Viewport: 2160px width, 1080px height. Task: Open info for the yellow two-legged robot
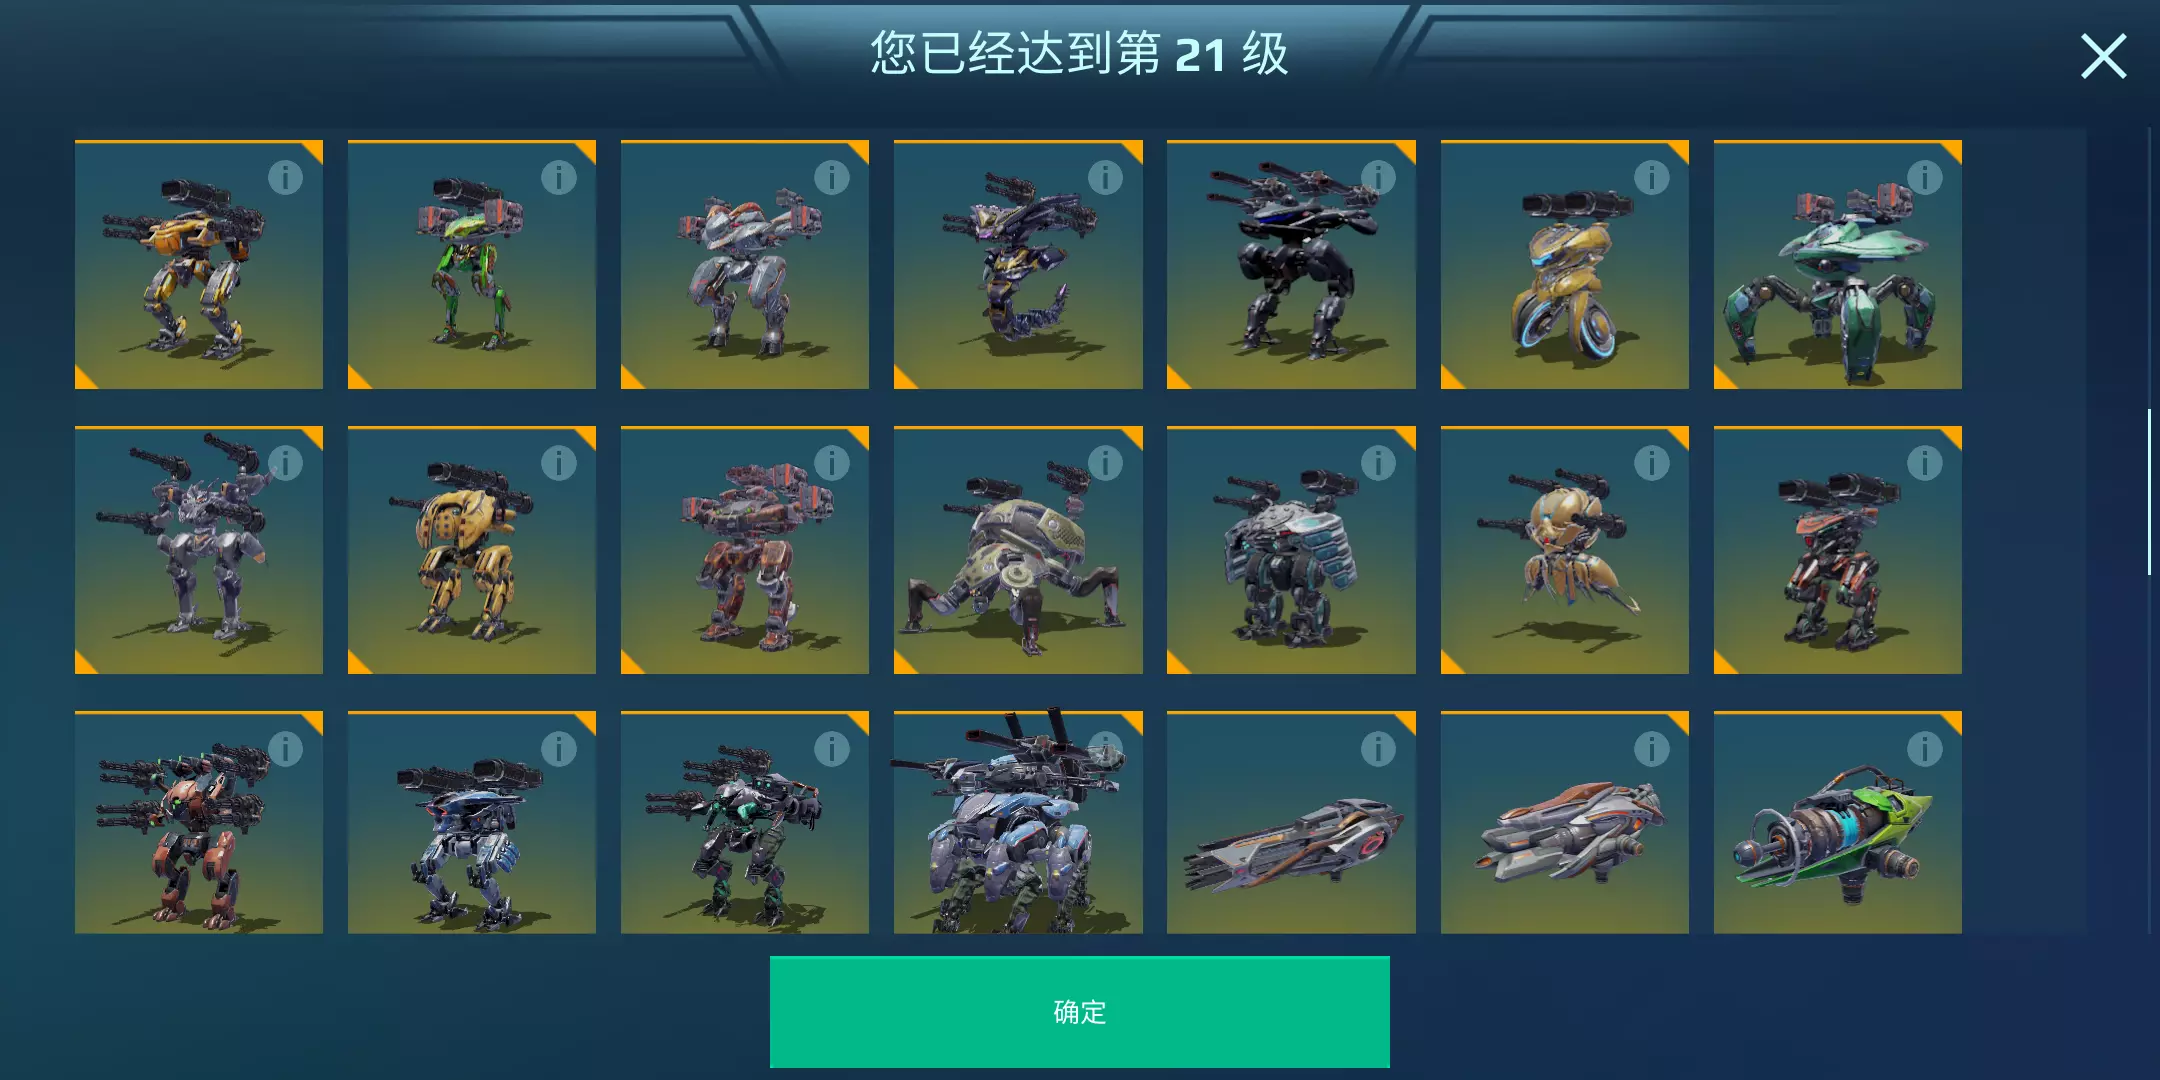coord(285,178)
